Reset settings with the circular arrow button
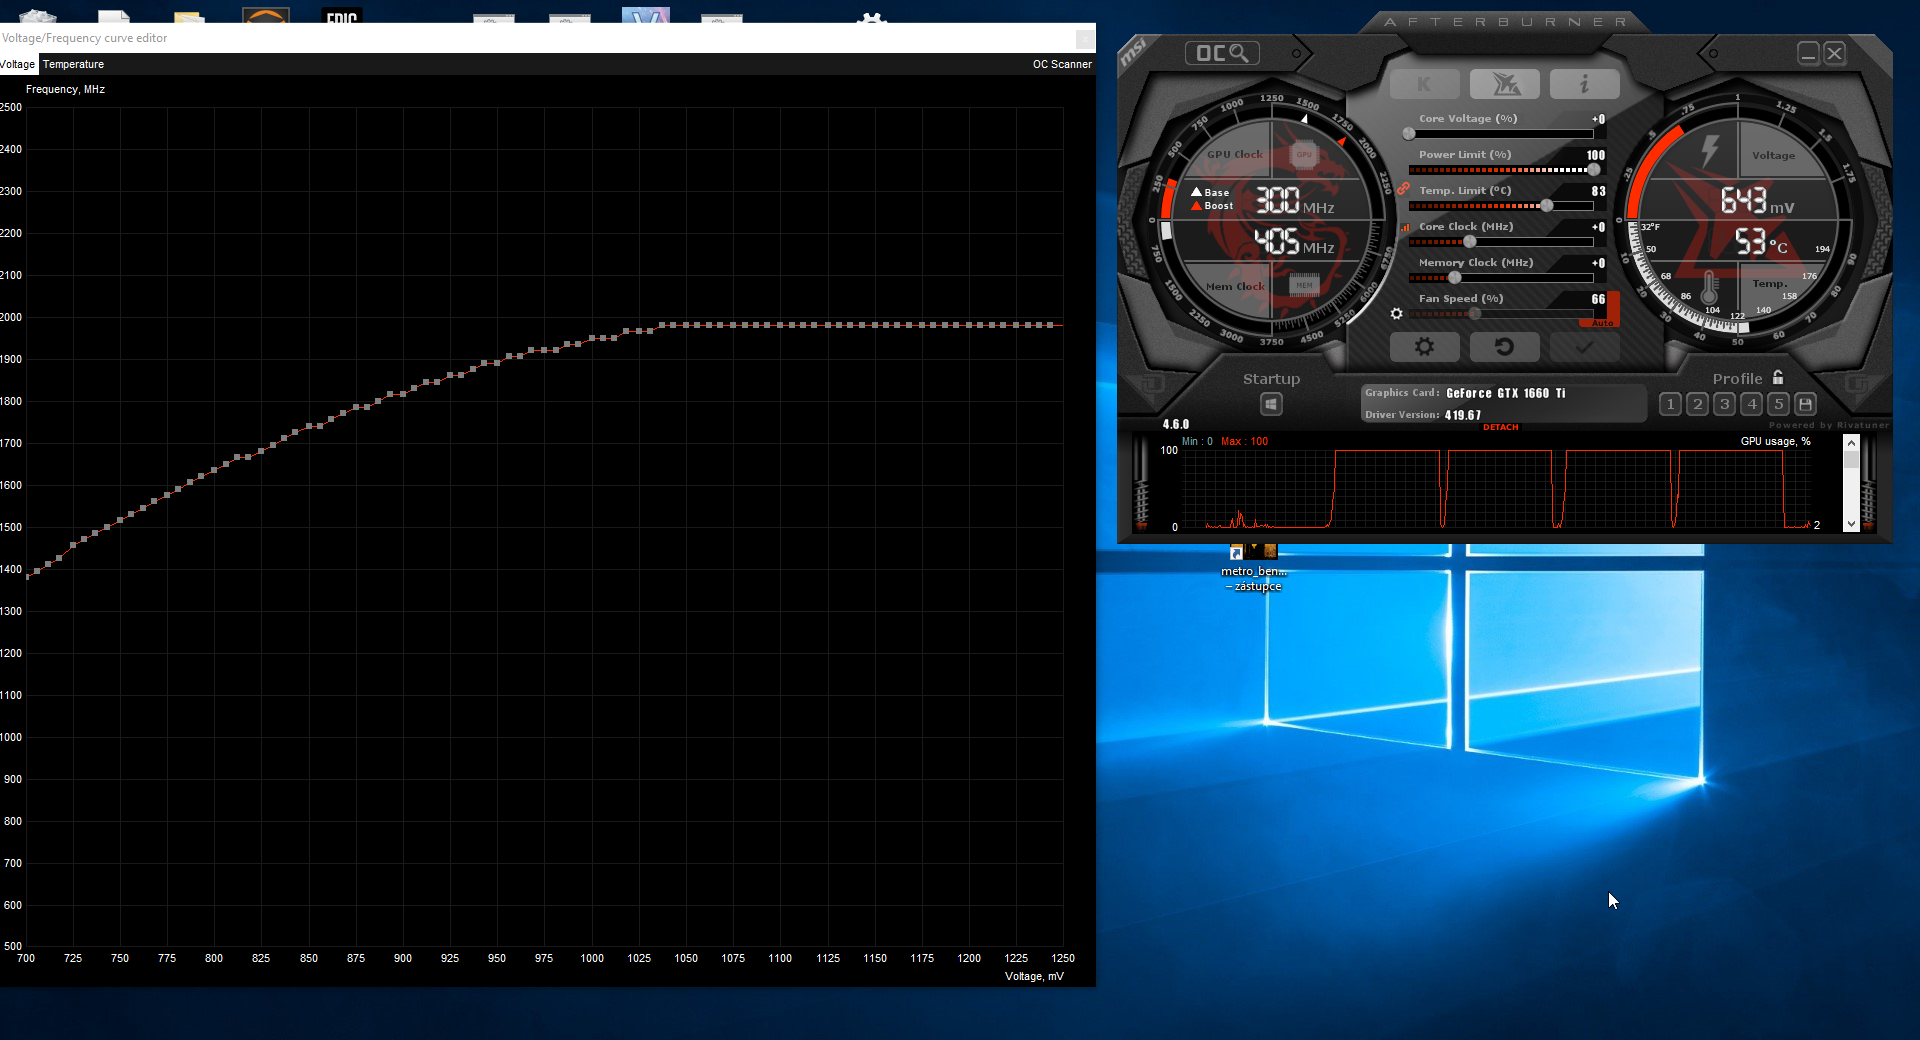The height and width of the screenshot is (1040, 1920). point(1504,347)
